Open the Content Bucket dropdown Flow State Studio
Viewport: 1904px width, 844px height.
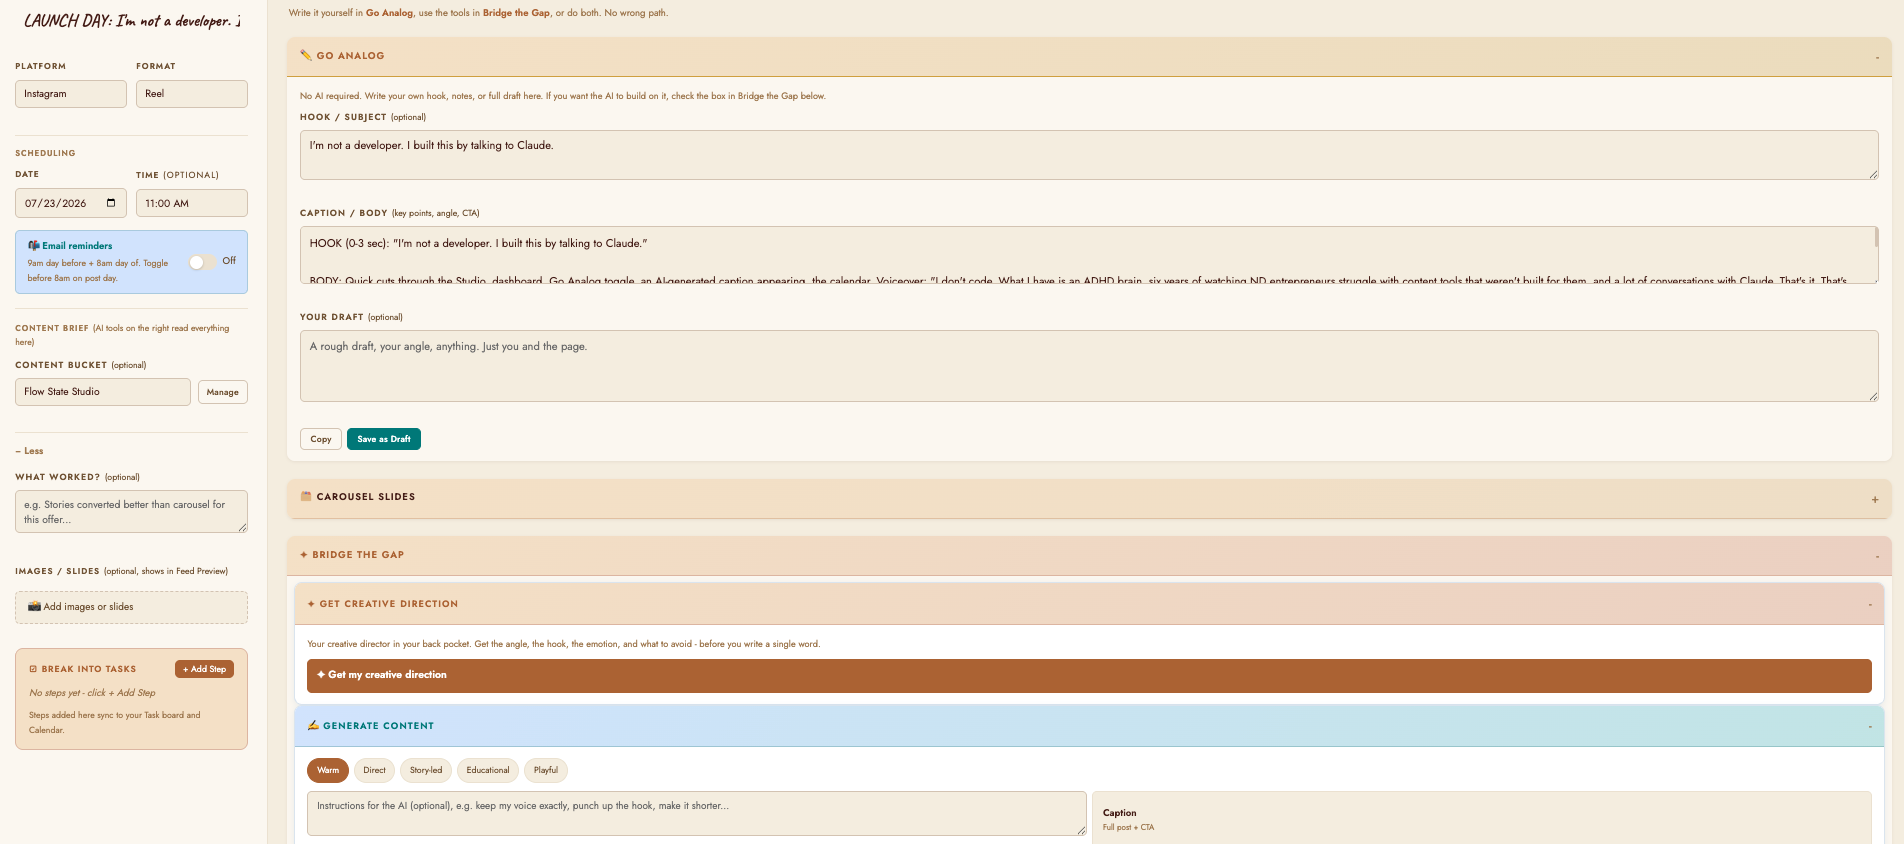coord(103,392)
